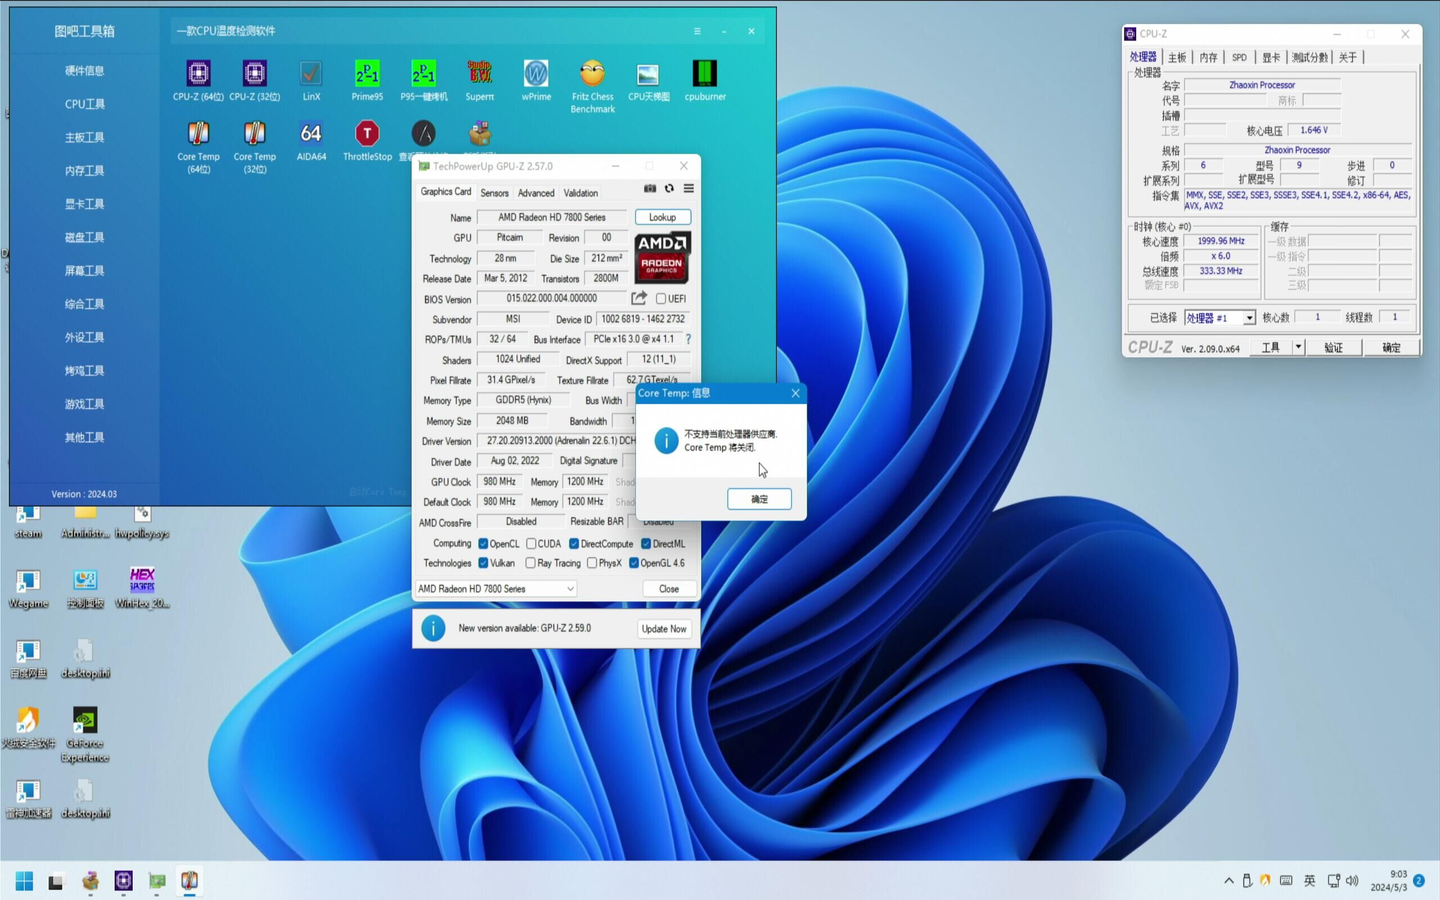1440x900 pixels.
Task: Expand the AMD Radeon HD 7800 Series dropdown
Action: pos(570,589)
